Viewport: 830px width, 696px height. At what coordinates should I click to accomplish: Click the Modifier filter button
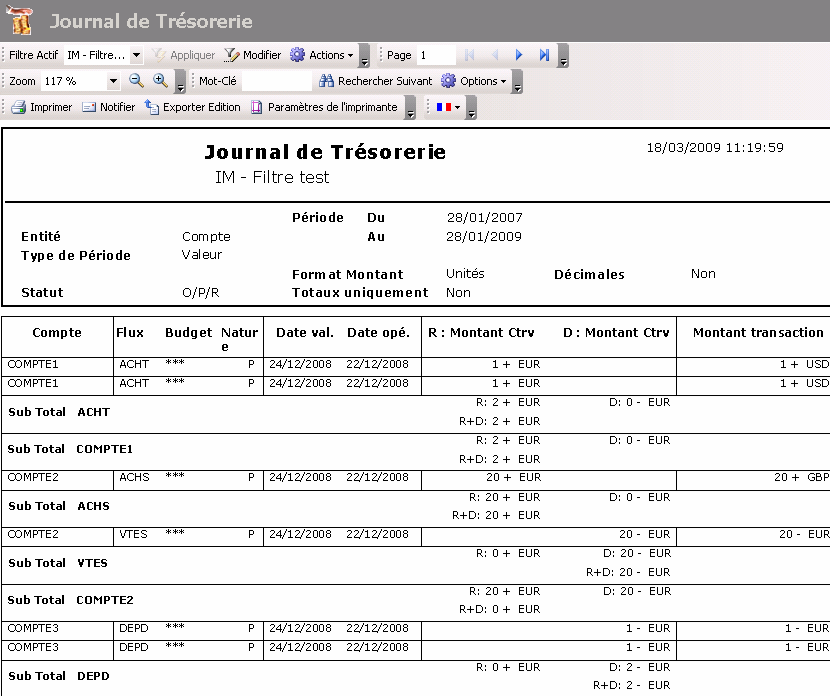point(253,55)
